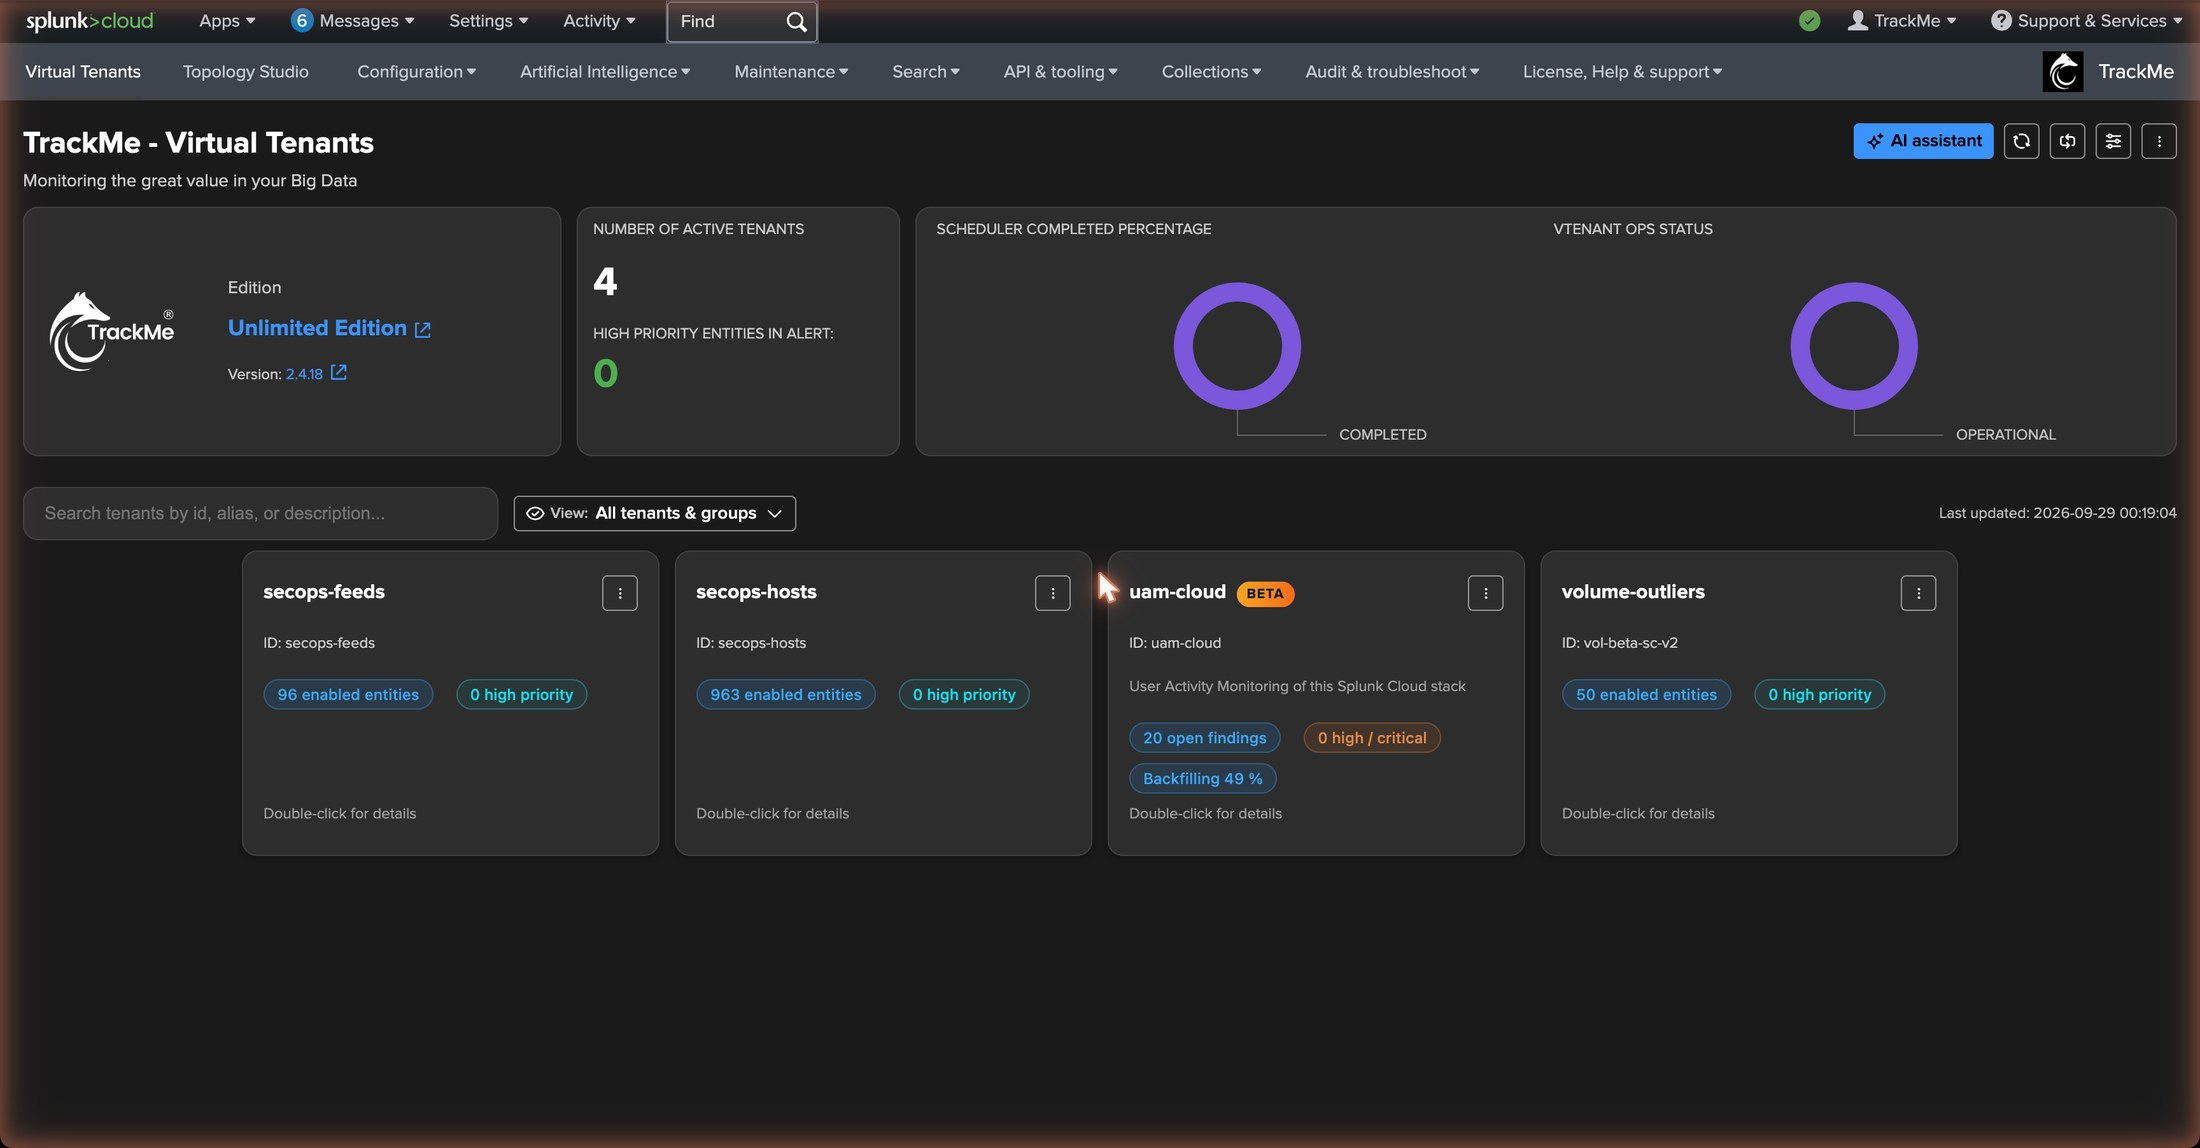Open the Apps dropdown menu
This screenshot has width=2200, height=1148.
pos(227,21)
